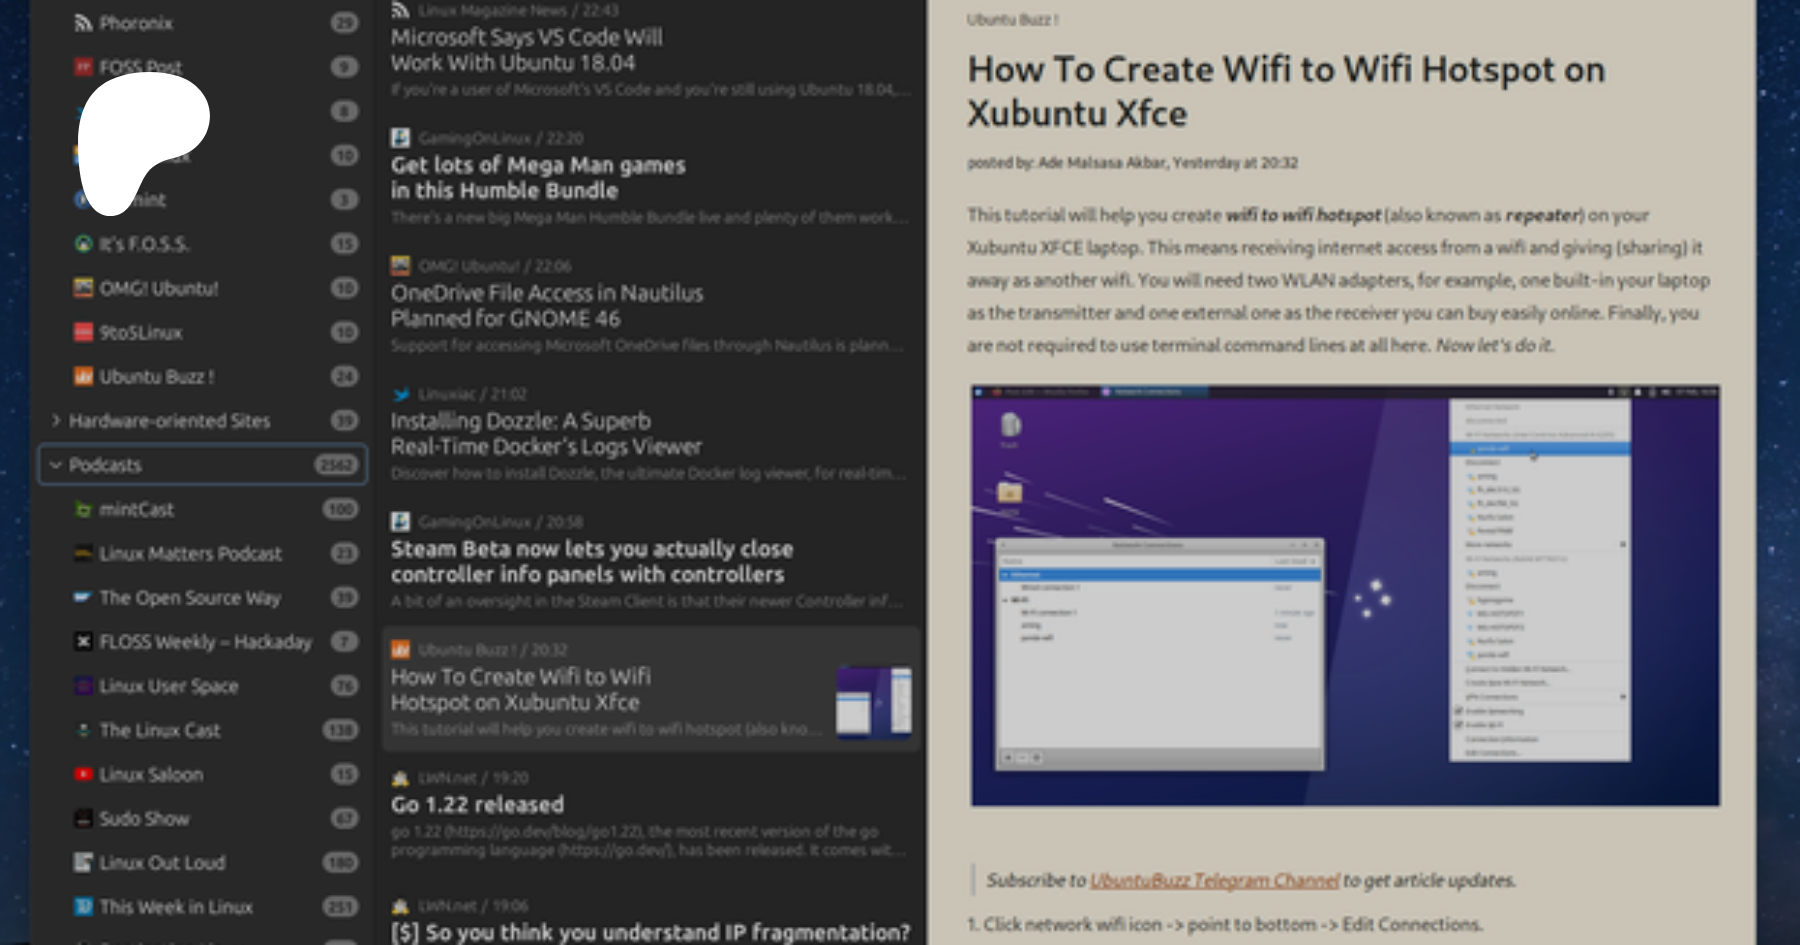
Task: Select the Linux Out Loud podcast feed
Action: click(x=162, y=863)
